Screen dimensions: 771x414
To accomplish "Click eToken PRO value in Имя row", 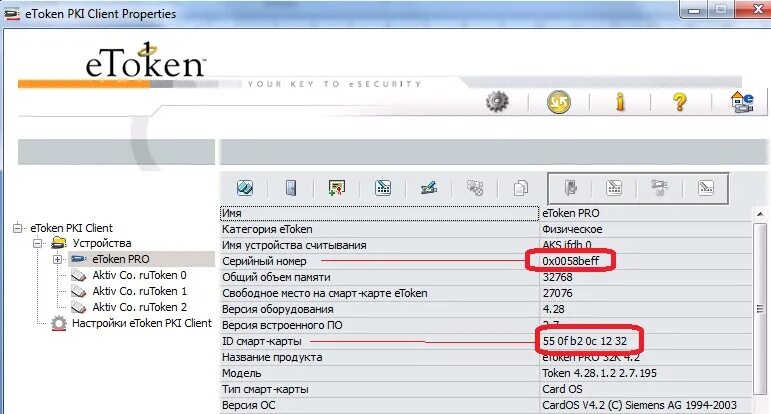I will [x=571, y=213].
